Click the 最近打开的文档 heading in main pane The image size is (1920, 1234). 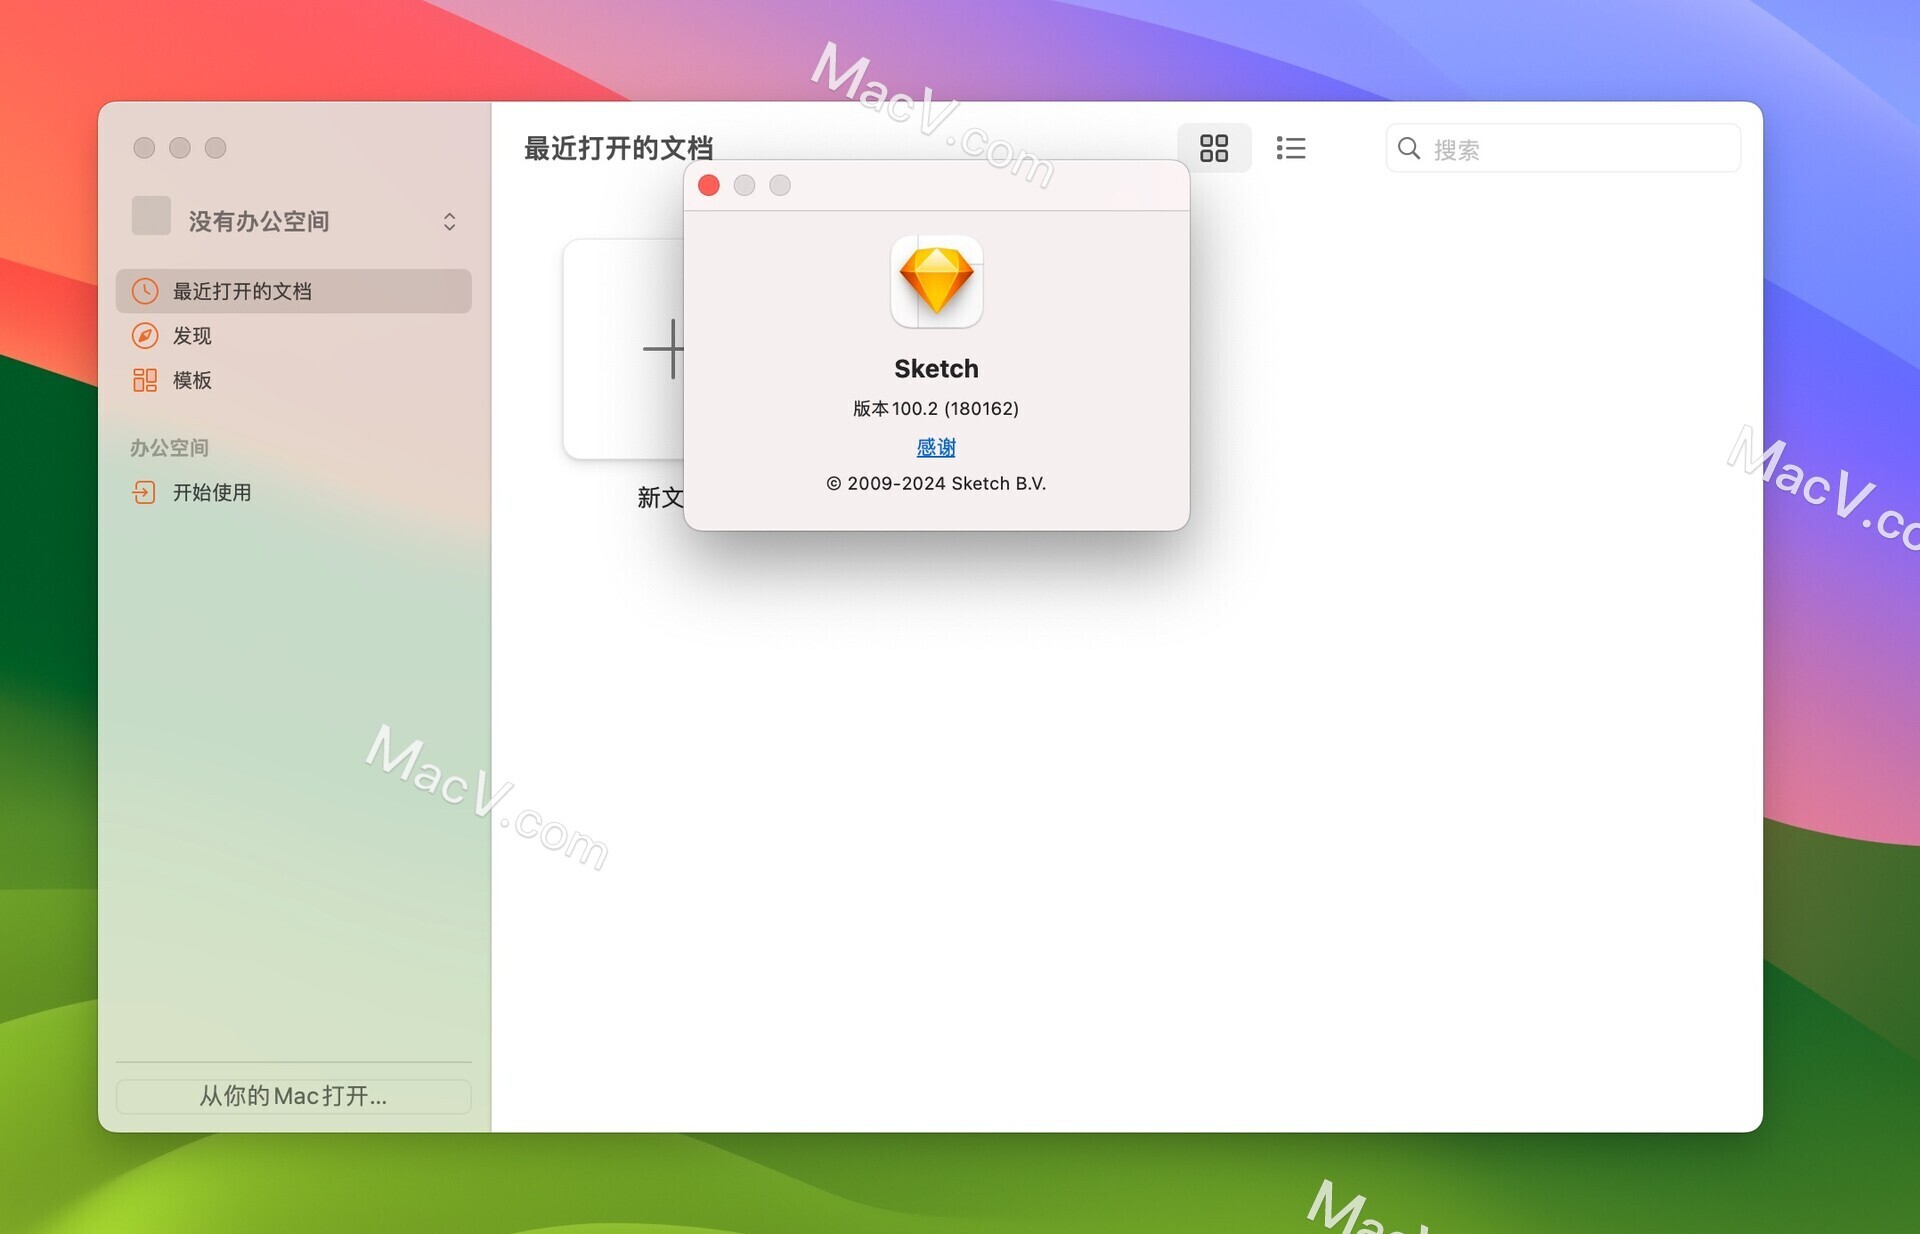click(619, 148)
